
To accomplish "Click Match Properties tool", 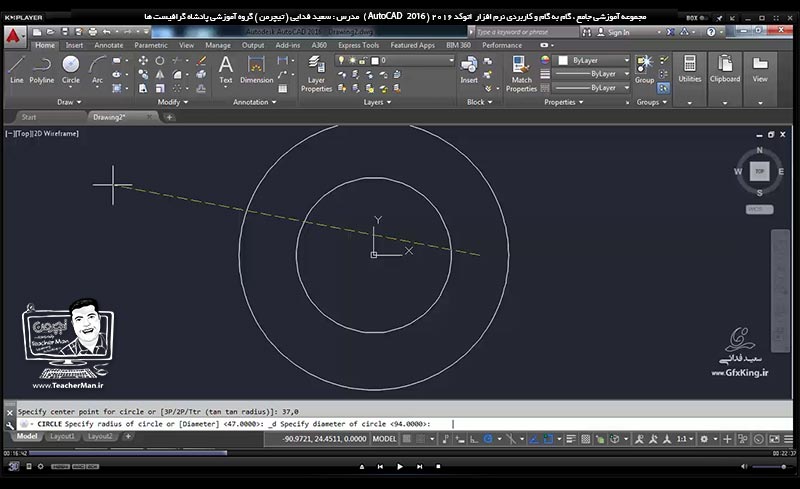I will point(521,74).
